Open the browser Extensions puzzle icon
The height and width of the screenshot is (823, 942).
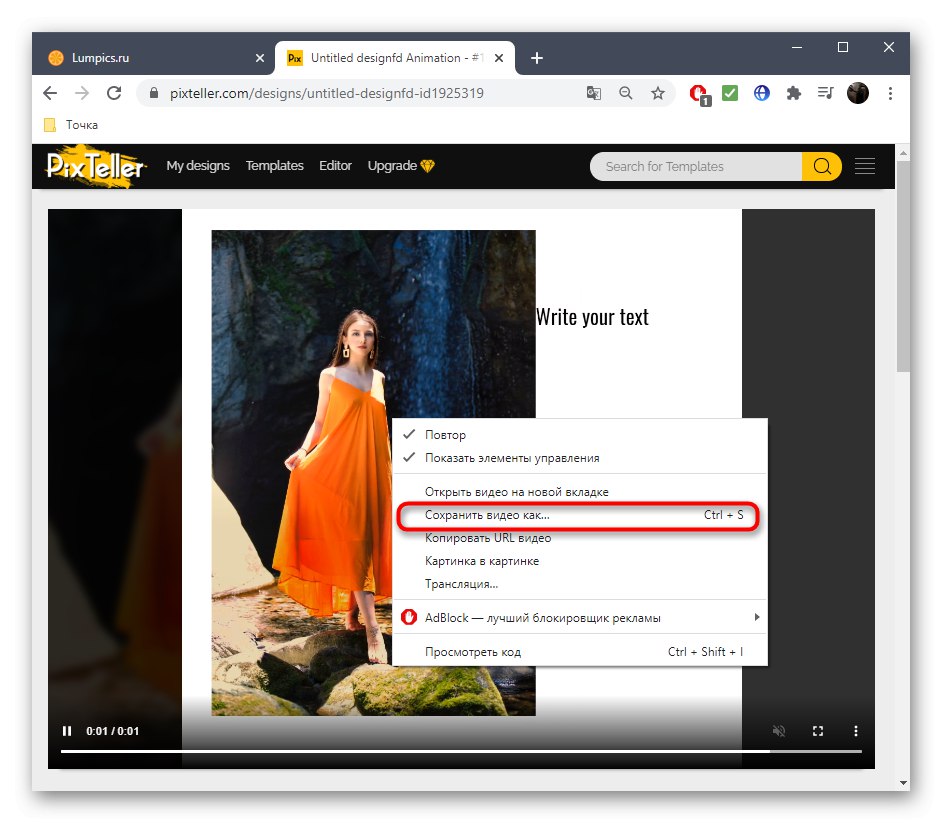coord(793,92)
